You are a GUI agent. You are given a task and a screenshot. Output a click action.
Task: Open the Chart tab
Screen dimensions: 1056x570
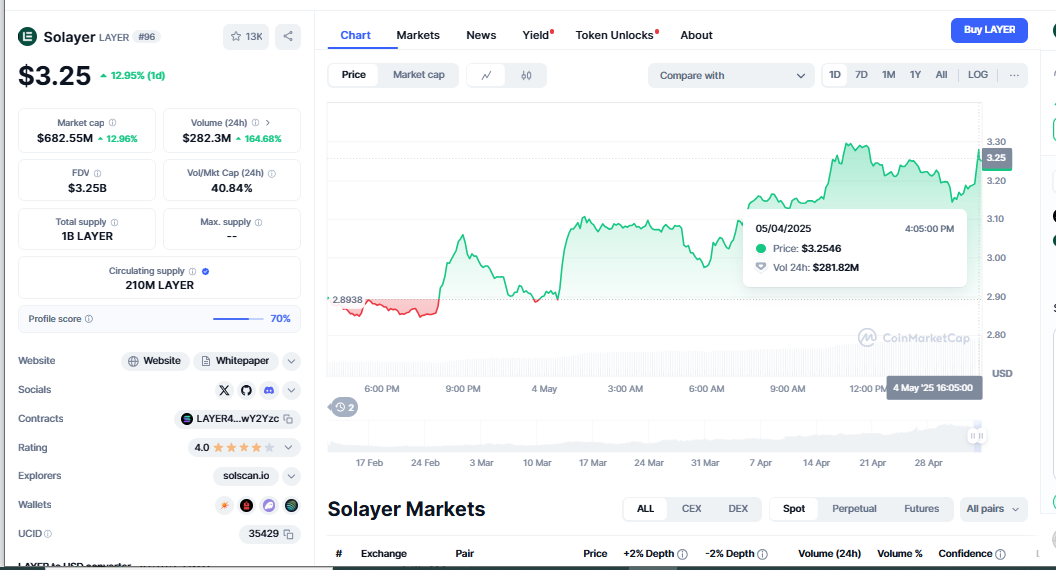(356, 35)
